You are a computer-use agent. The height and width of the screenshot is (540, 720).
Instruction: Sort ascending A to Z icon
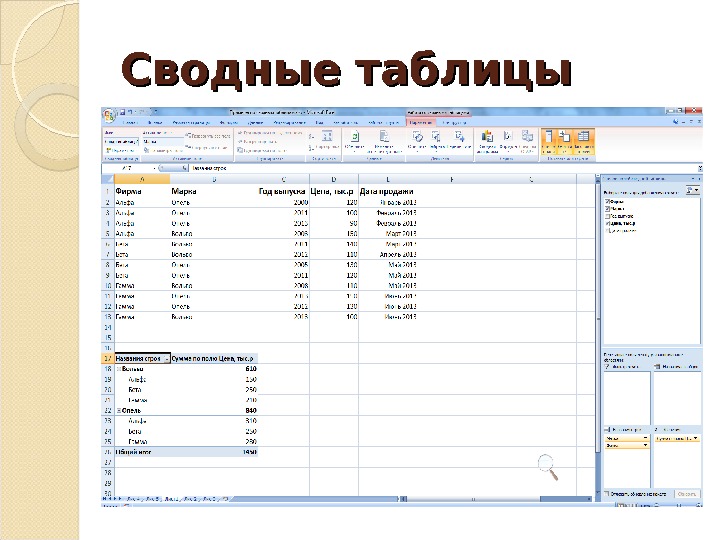click(x=311, y=136)
